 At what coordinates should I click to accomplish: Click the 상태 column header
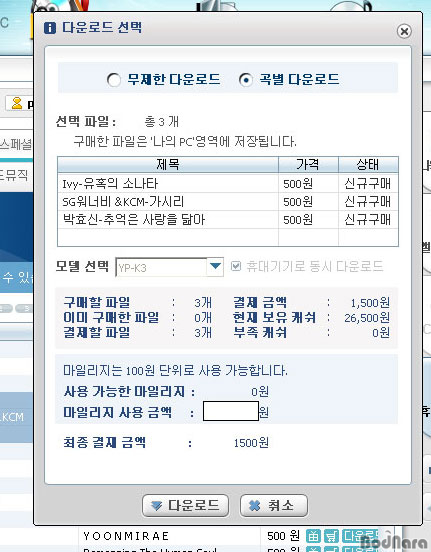pyautogui.click(x=368, y=164)
